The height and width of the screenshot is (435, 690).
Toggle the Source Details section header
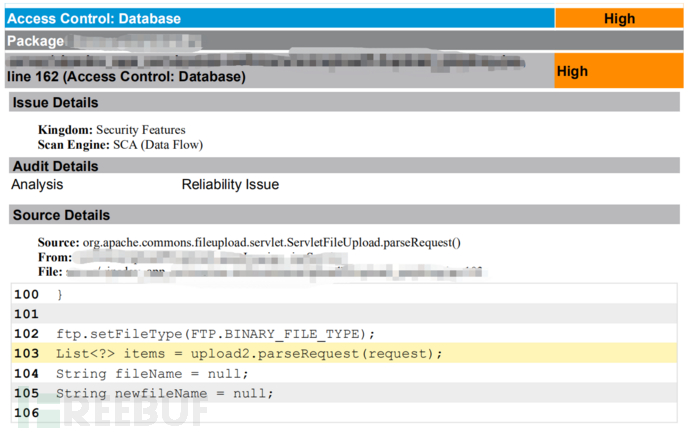[x=60, y=215]
